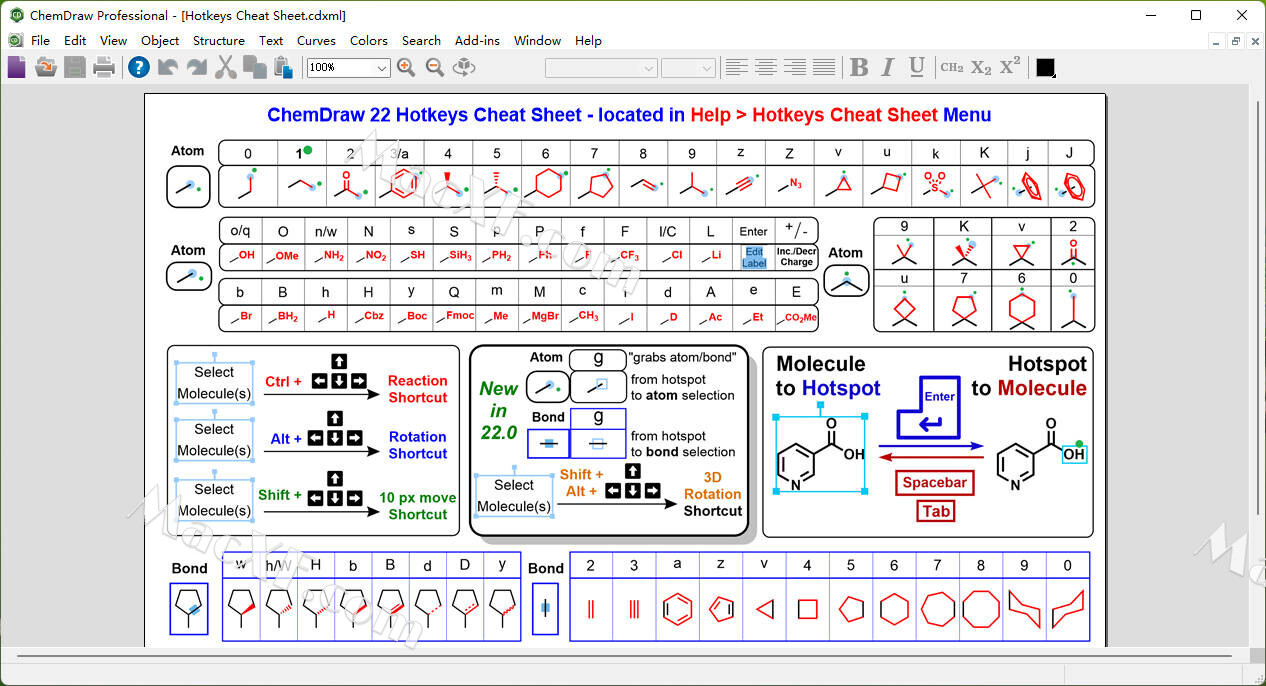Click the Print icon in toolbar
Image resolution: width=1266 pixels, height=686 pixels.
(104, 67)
